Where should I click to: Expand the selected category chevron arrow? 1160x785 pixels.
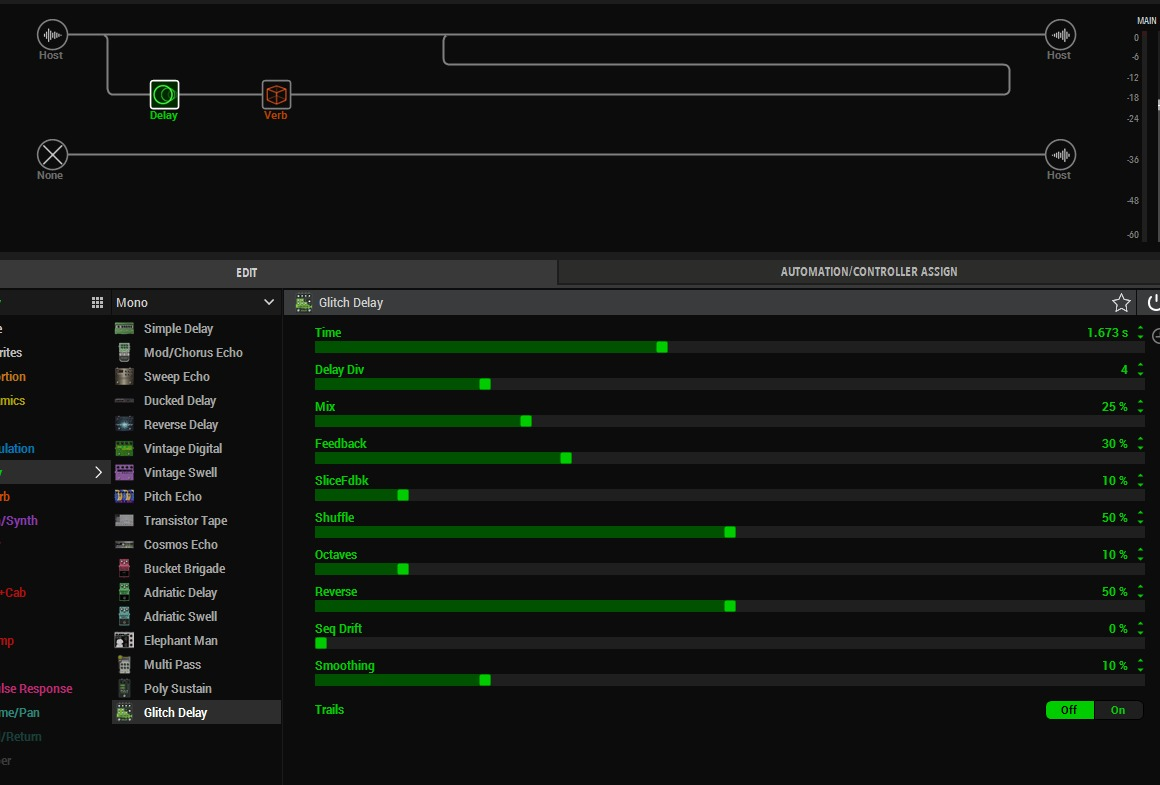(x=98, y=472)
